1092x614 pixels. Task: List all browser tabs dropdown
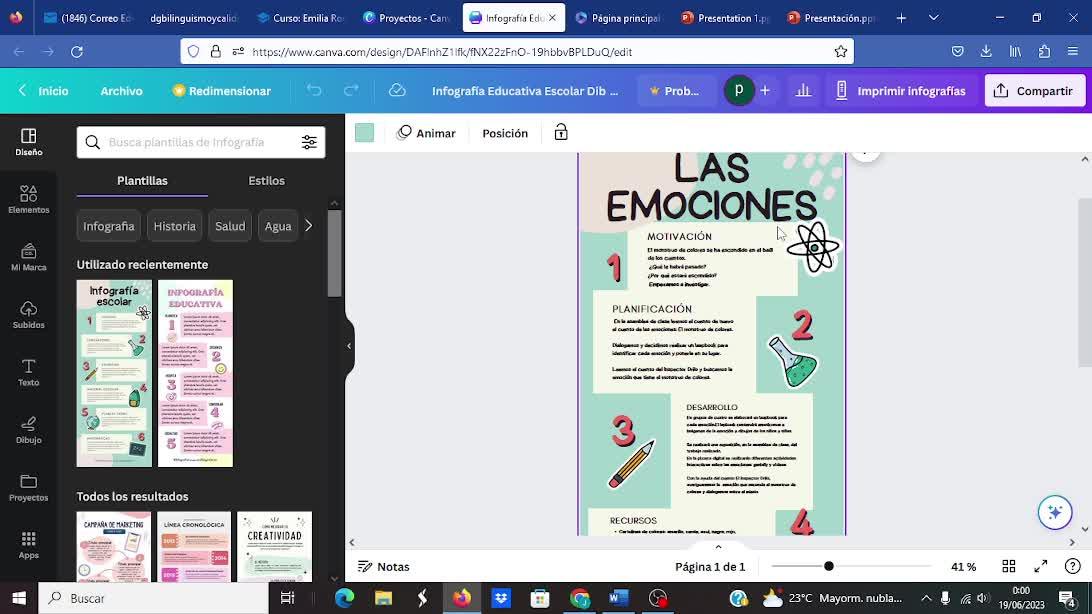[x=933, y=18]
